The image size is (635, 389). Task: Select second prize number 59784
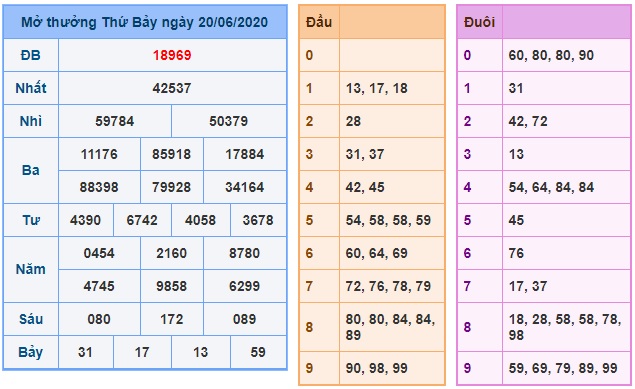click(x=115, y=121)
